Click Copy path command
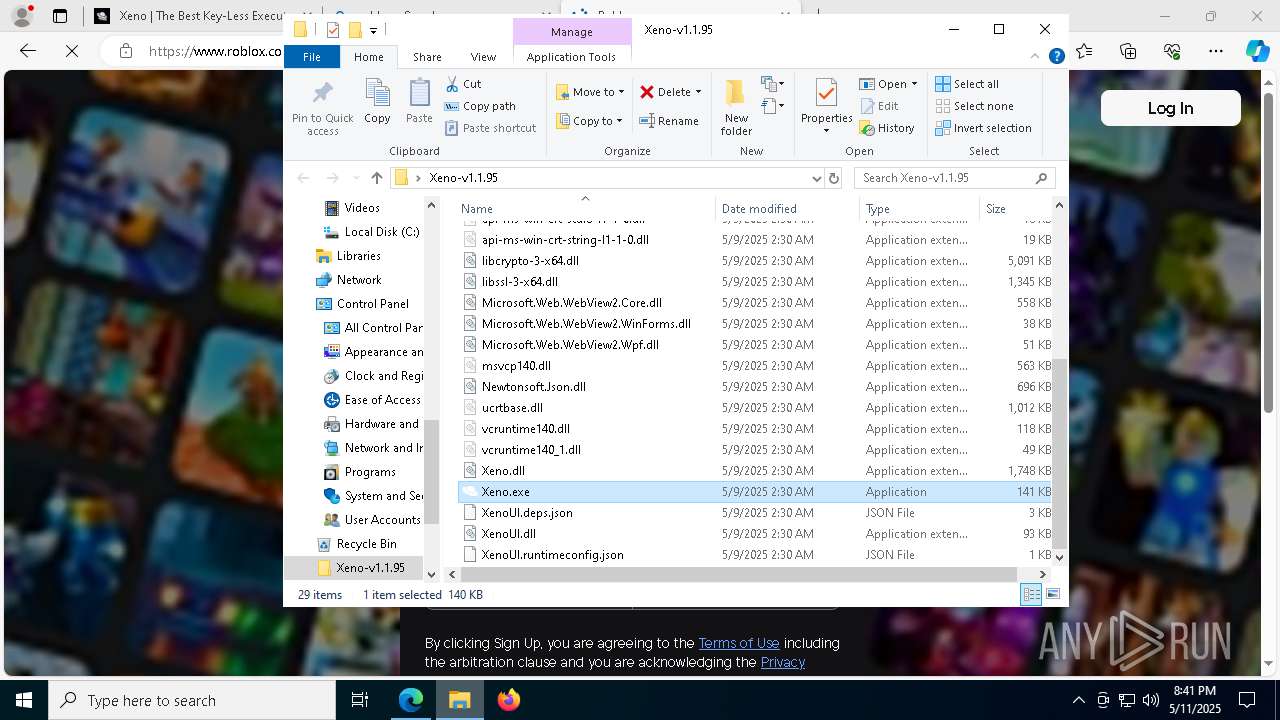This screenshot has width=1280, height=720. [x=480, y=106]
